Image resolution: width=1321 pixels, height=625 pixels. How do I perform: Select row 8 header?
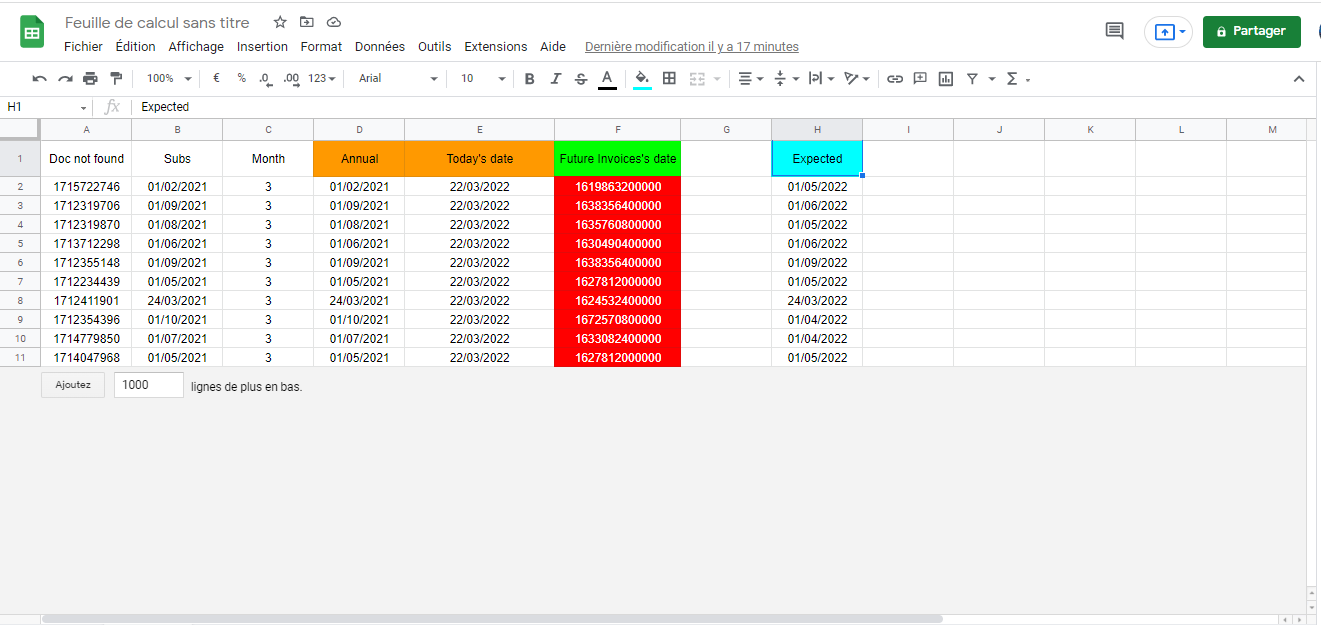[20, 301]
